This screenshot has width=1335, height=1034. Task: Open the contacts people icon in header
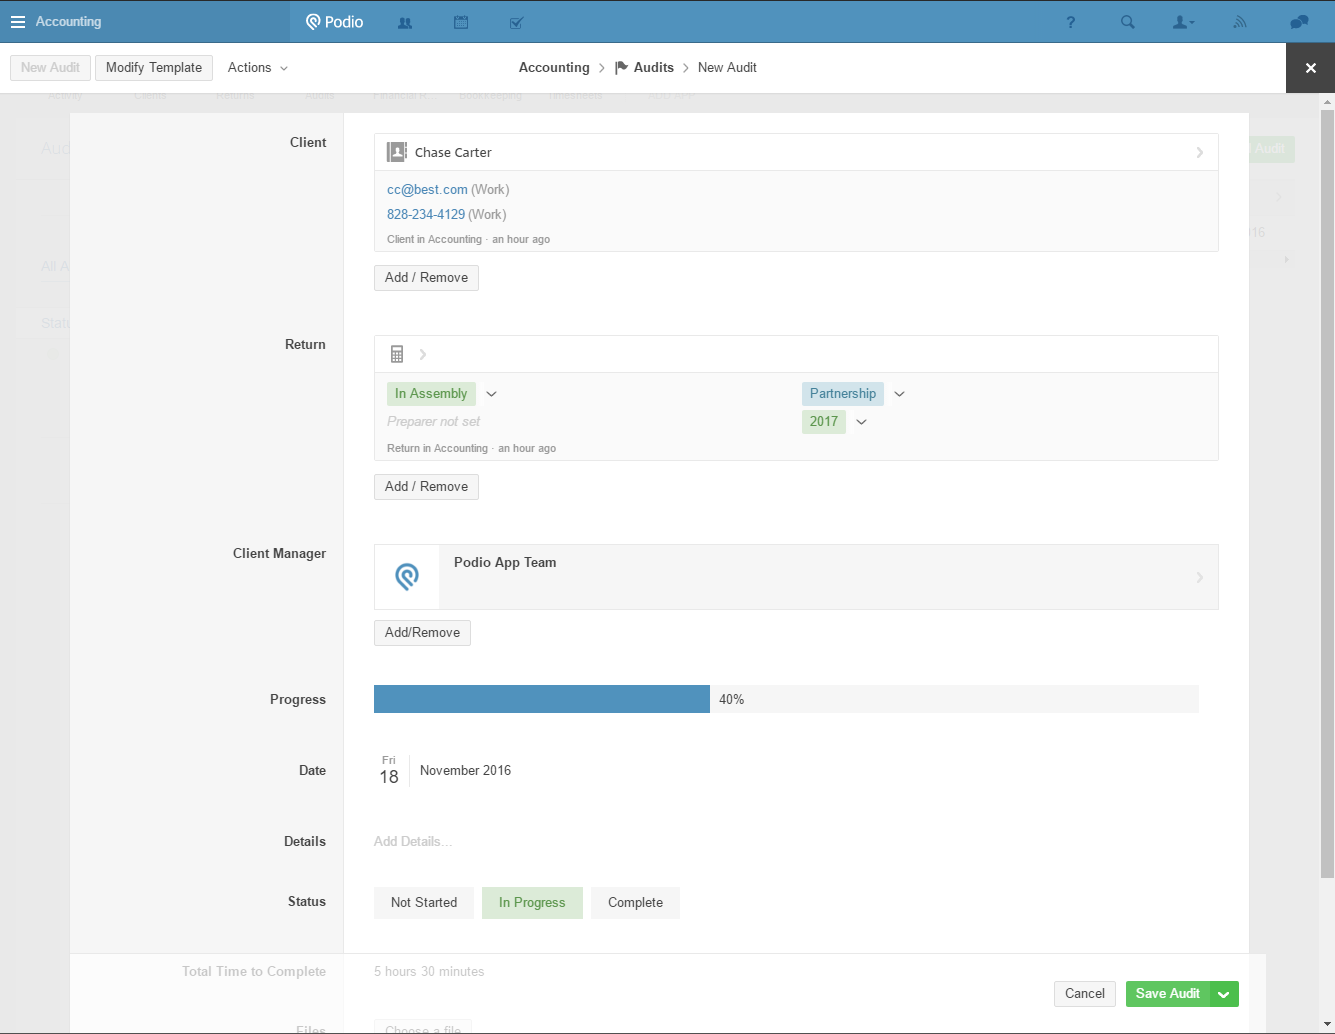(405, 22)
